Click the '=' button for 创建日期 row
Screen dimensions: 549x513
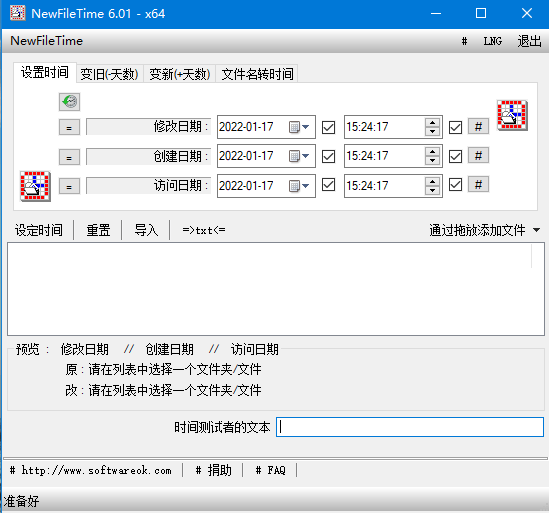pyautogui.click(x=69, y=157)
